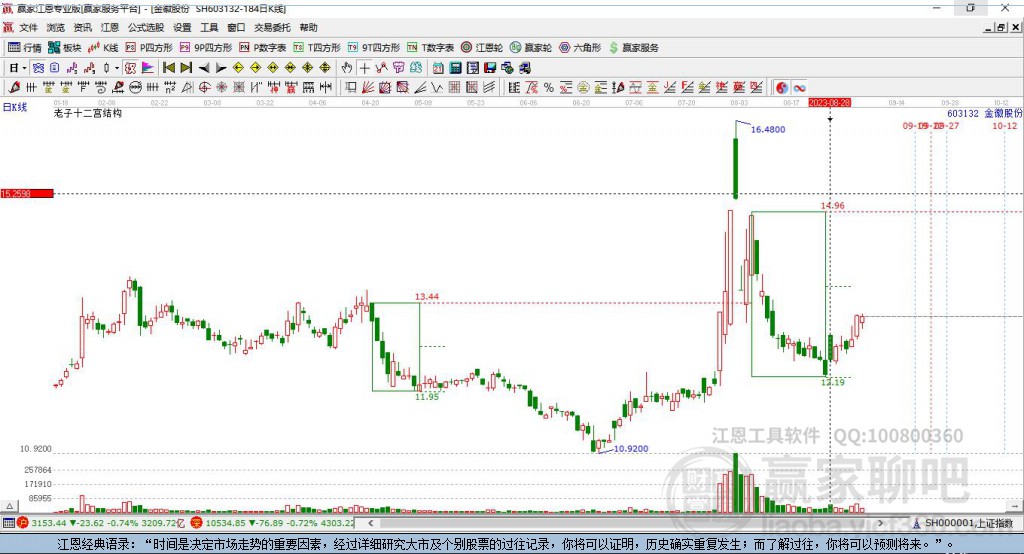Click the up triangle at volume panel
The image size is (1024, 554).
pyautogui.click(x=9, y=506)
